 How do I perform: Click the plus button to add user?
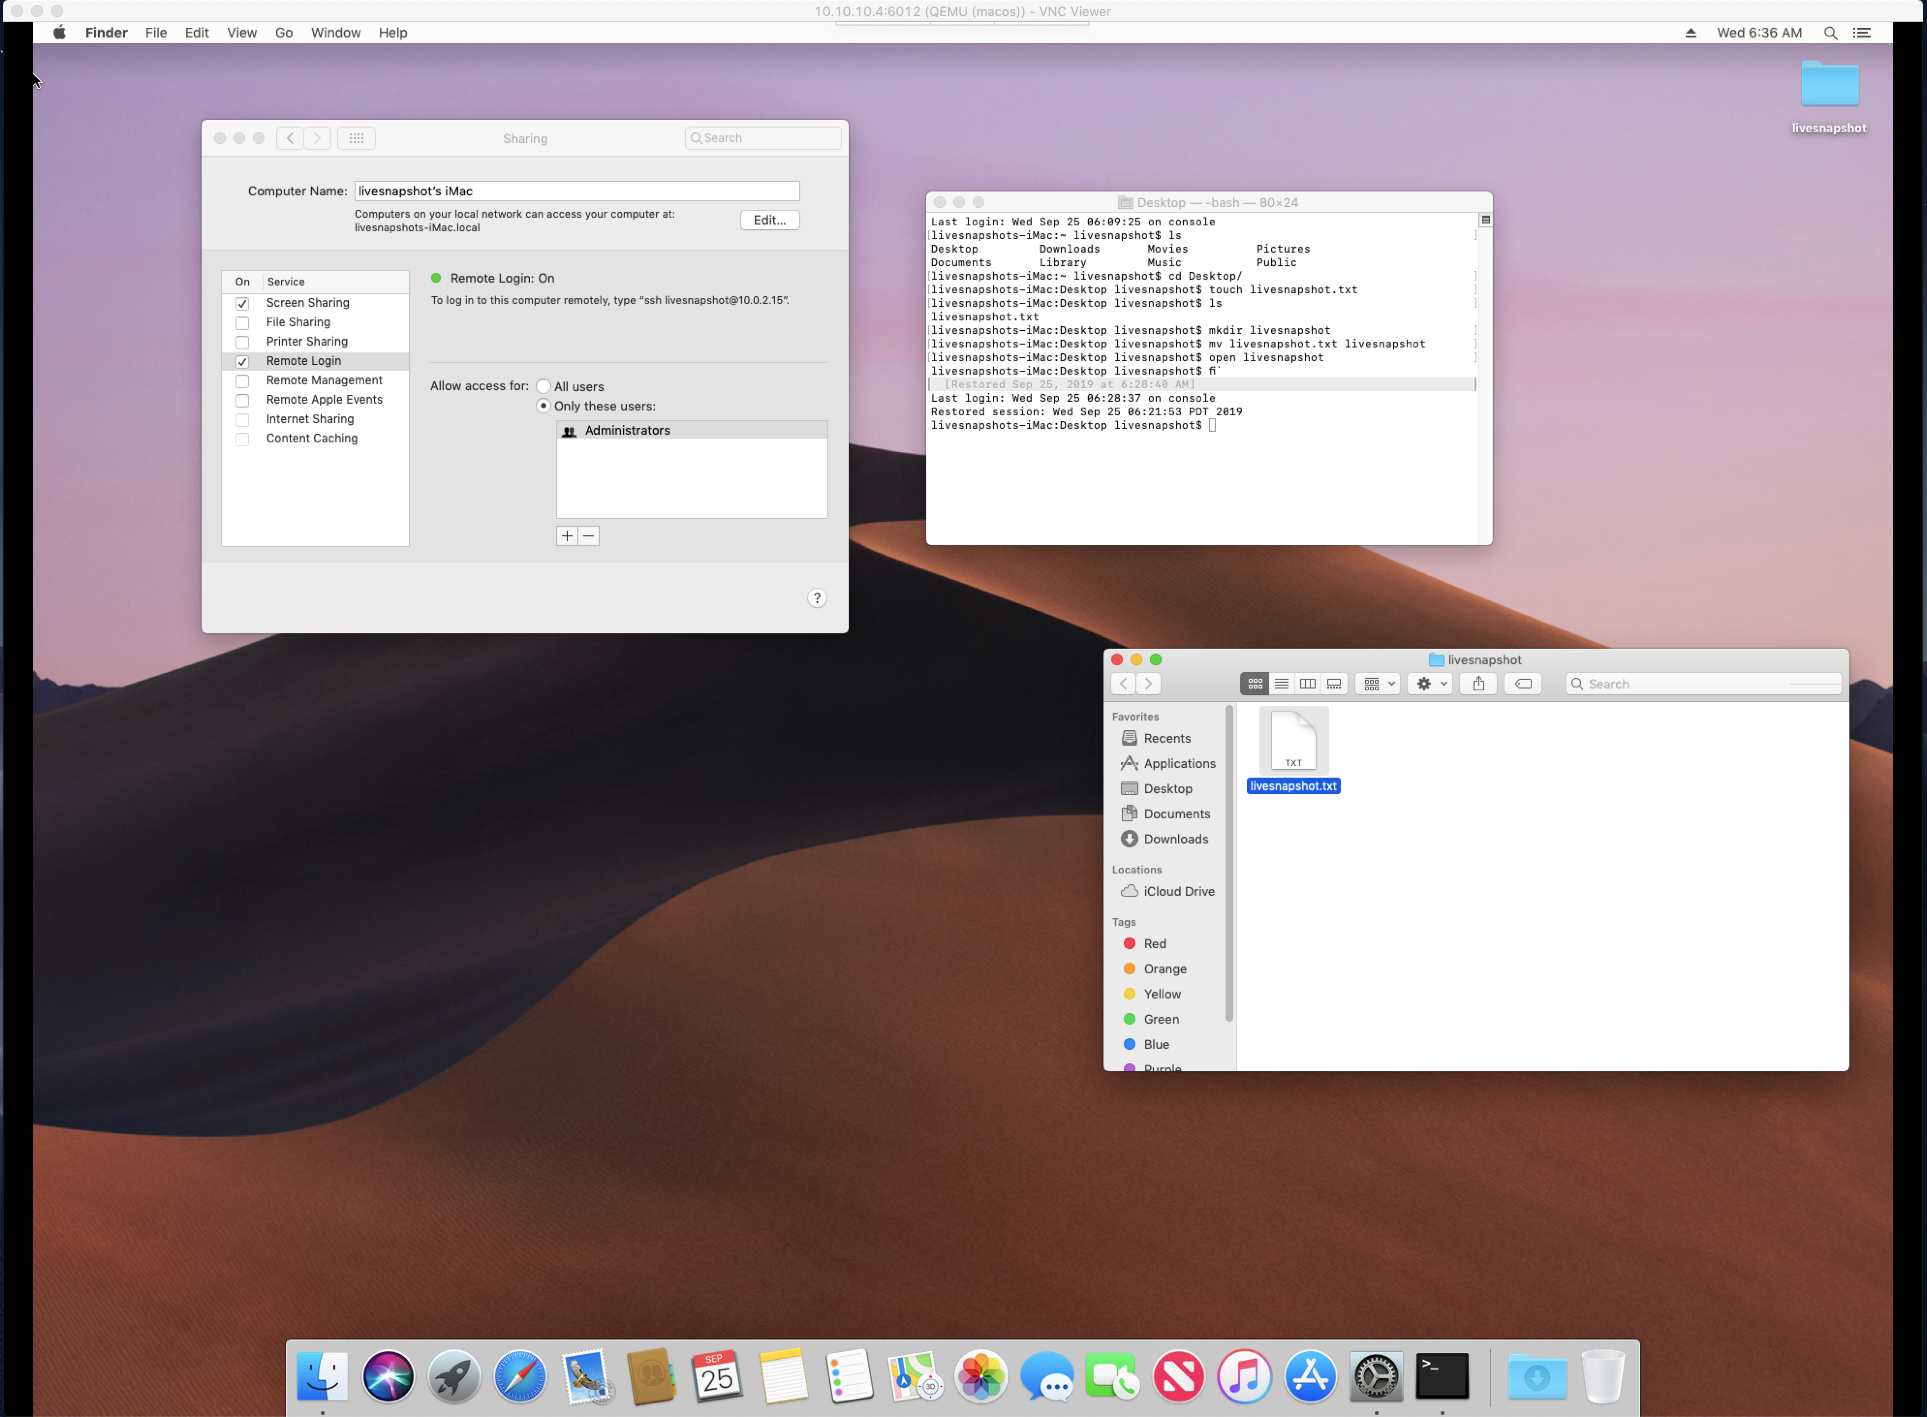click(567, 536)
